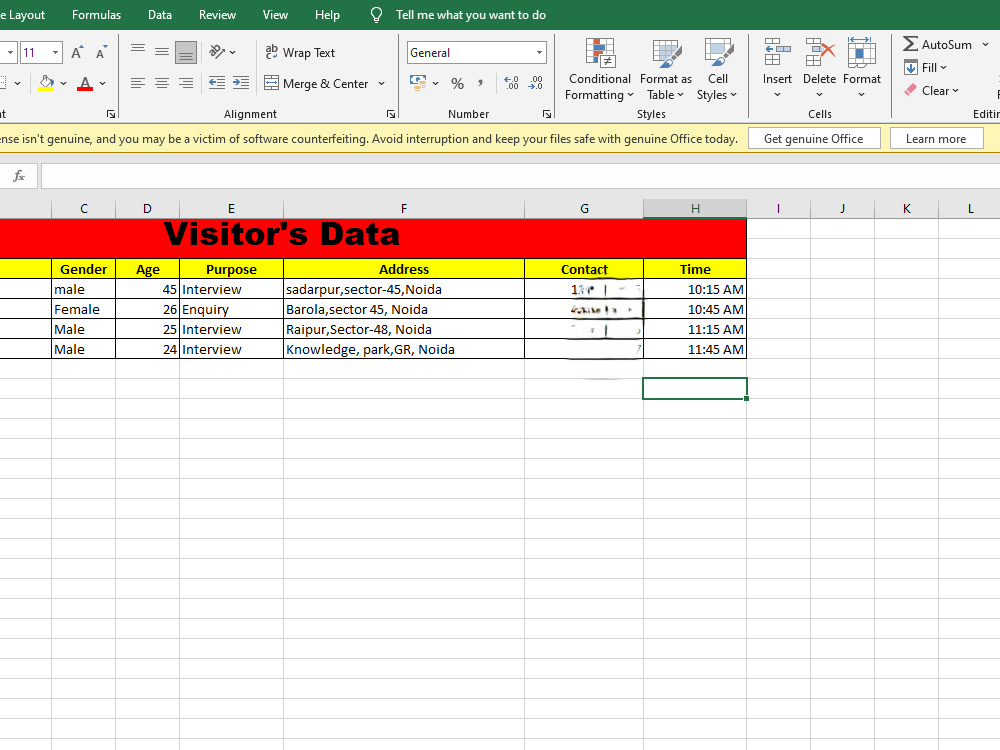Open Font settings dialog launcher

click(111, 114)
